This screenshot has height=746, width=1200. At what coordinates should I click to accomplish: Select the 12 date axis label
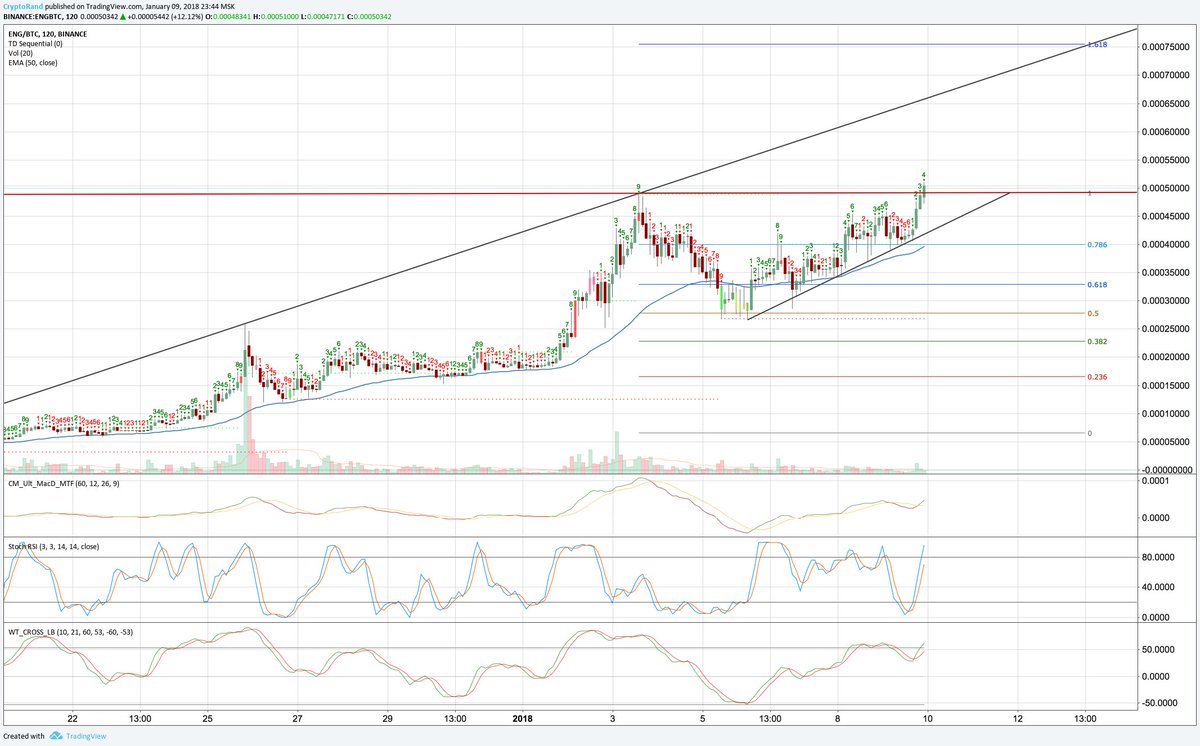click(x=1018, y=718)
